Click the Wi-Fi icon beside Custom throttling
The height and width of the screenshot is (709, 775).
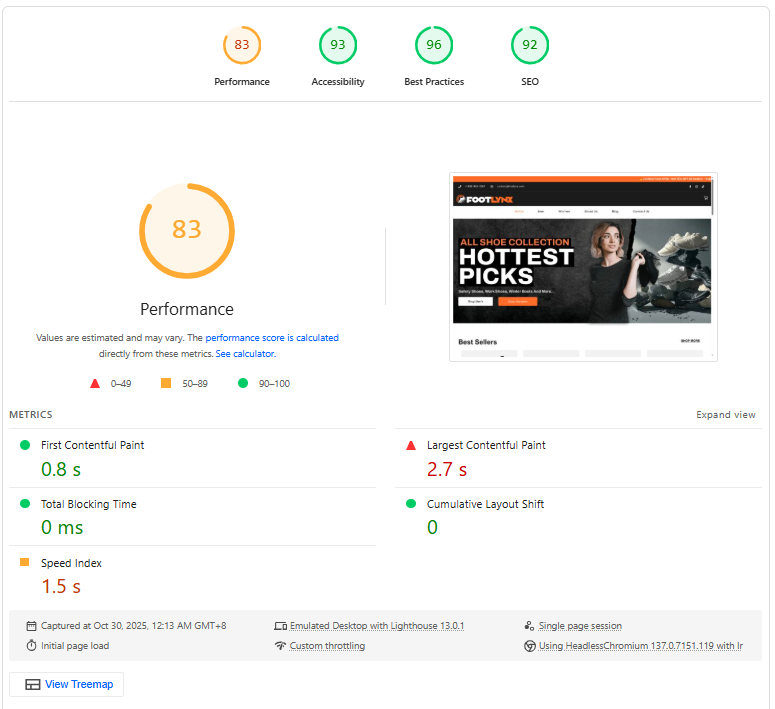tap(280, 646)
